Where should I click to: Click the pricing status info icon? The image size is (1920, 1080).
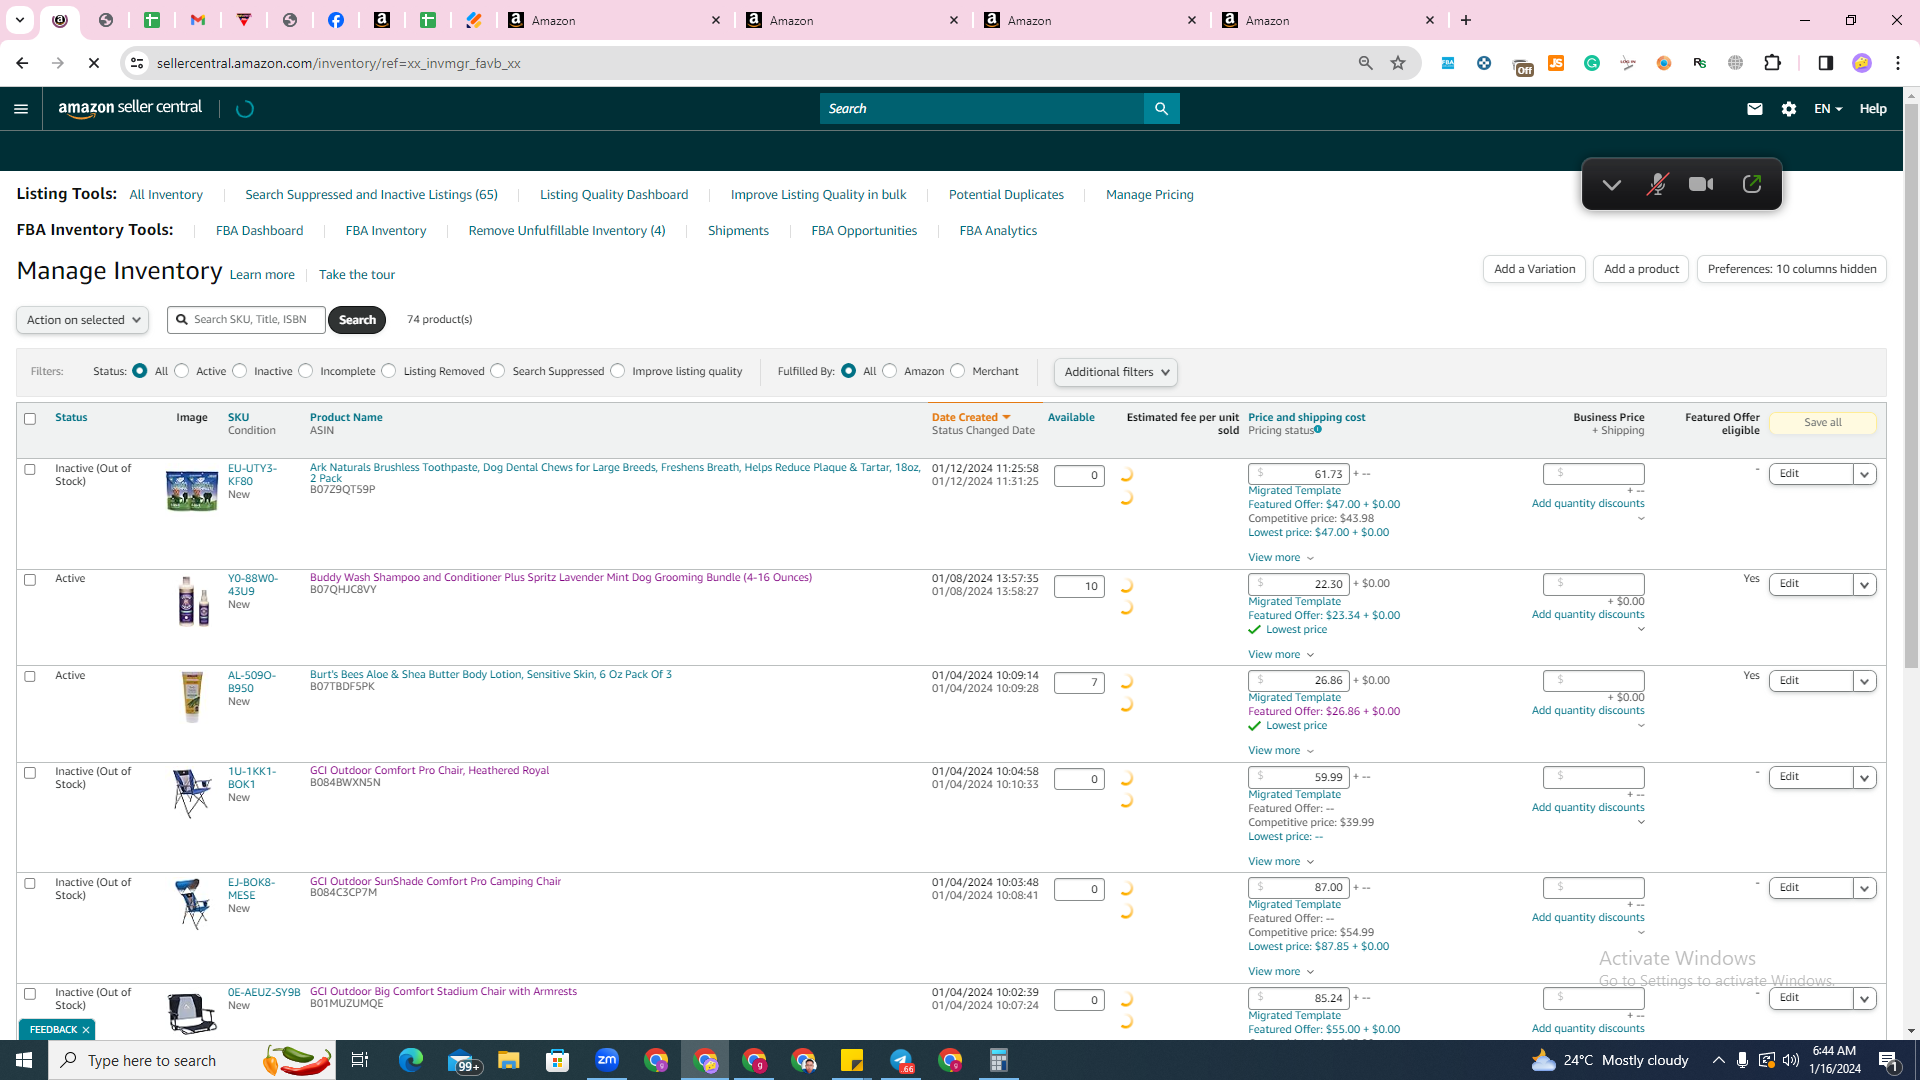pyautogui.click(x=1318, y=430)
